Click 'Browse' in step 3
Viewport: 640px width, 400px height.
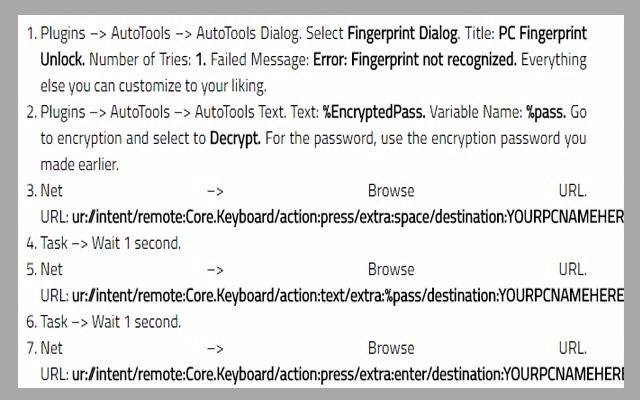pyautogui.click(x=391, y=191)
